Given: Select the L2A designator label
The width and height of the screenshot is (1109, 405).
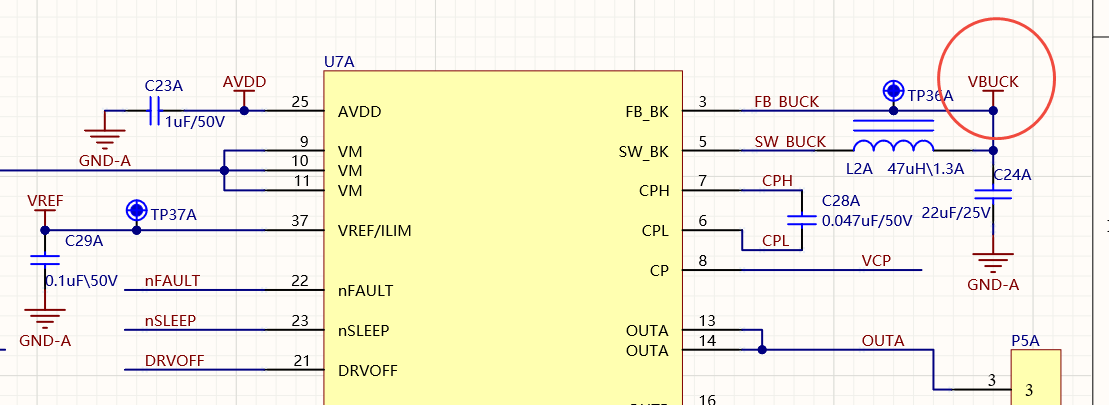Looking at the screenshot, I should (x=859, y=169).
